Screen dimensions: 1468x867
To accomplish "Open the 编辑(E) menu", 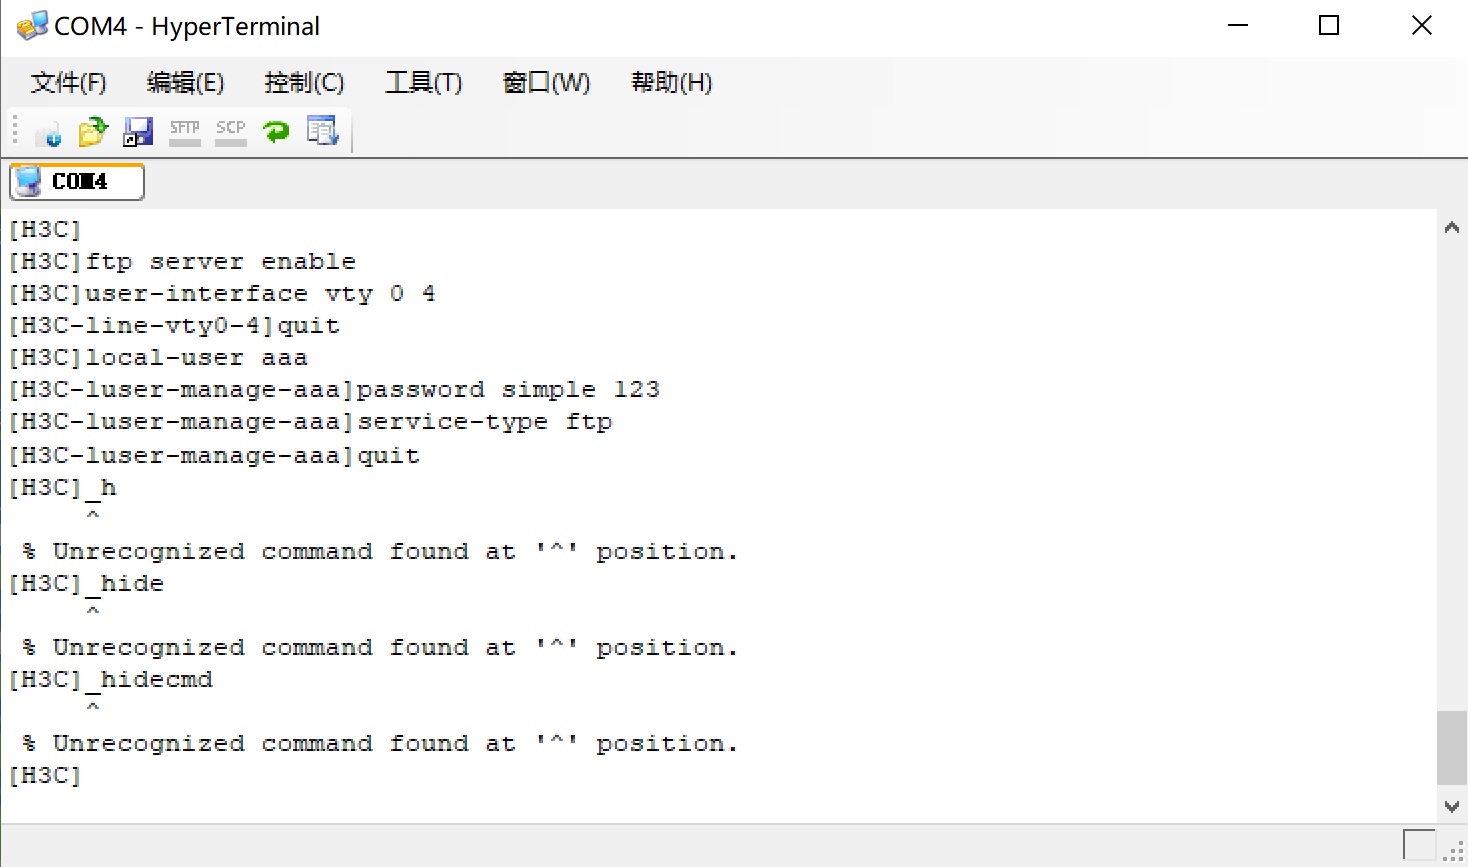I will tap(185, 83).
